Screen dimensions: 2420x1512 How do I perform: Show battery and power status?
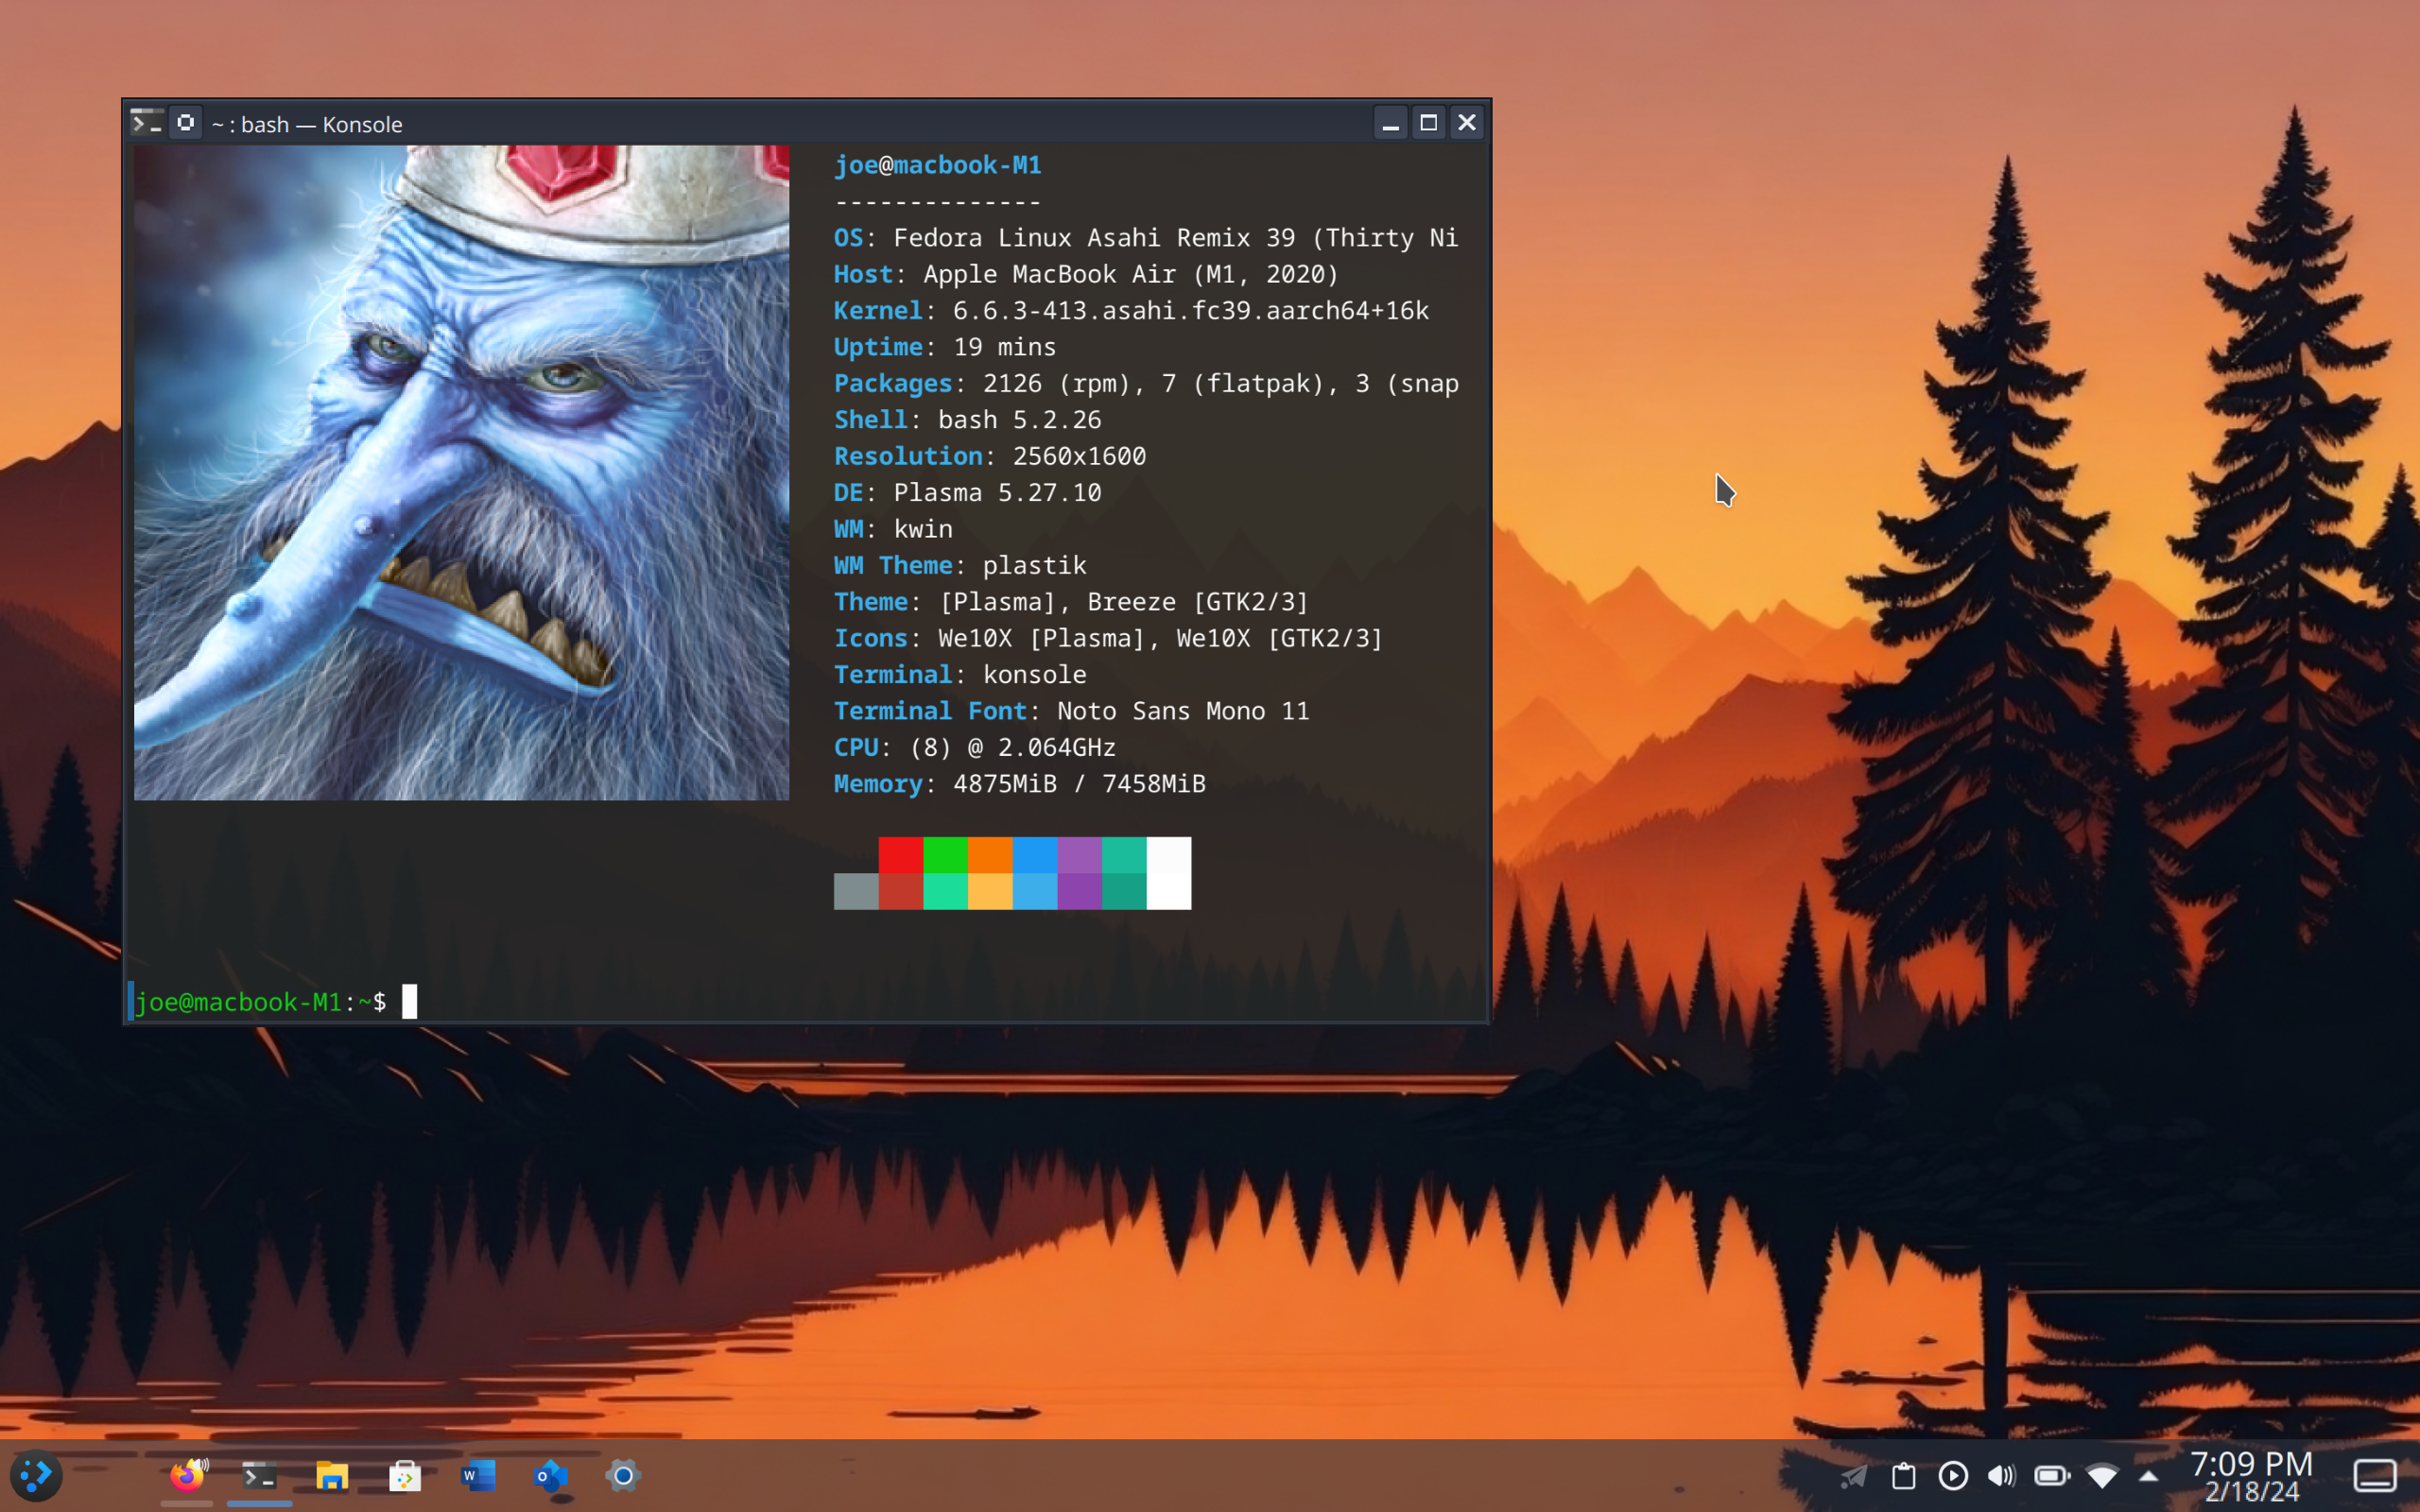(2051, 1475)
